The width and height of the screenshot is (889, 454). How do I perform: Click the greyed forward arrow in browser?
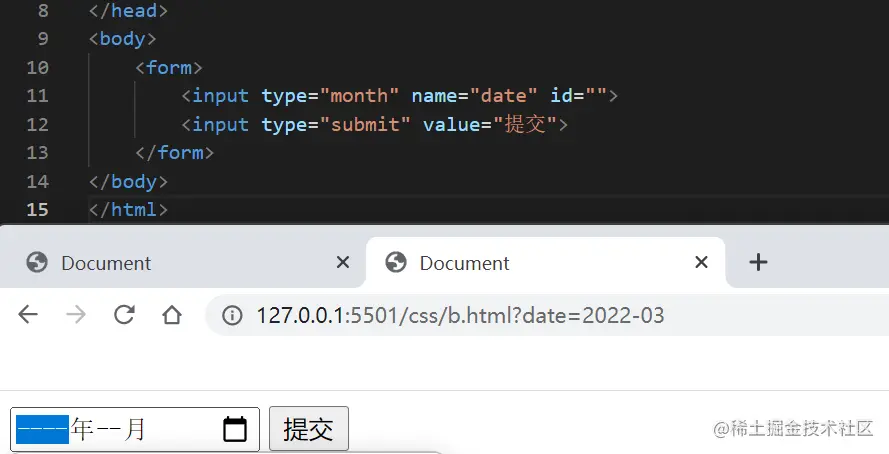pyautogui.click(x=76, y=314)
